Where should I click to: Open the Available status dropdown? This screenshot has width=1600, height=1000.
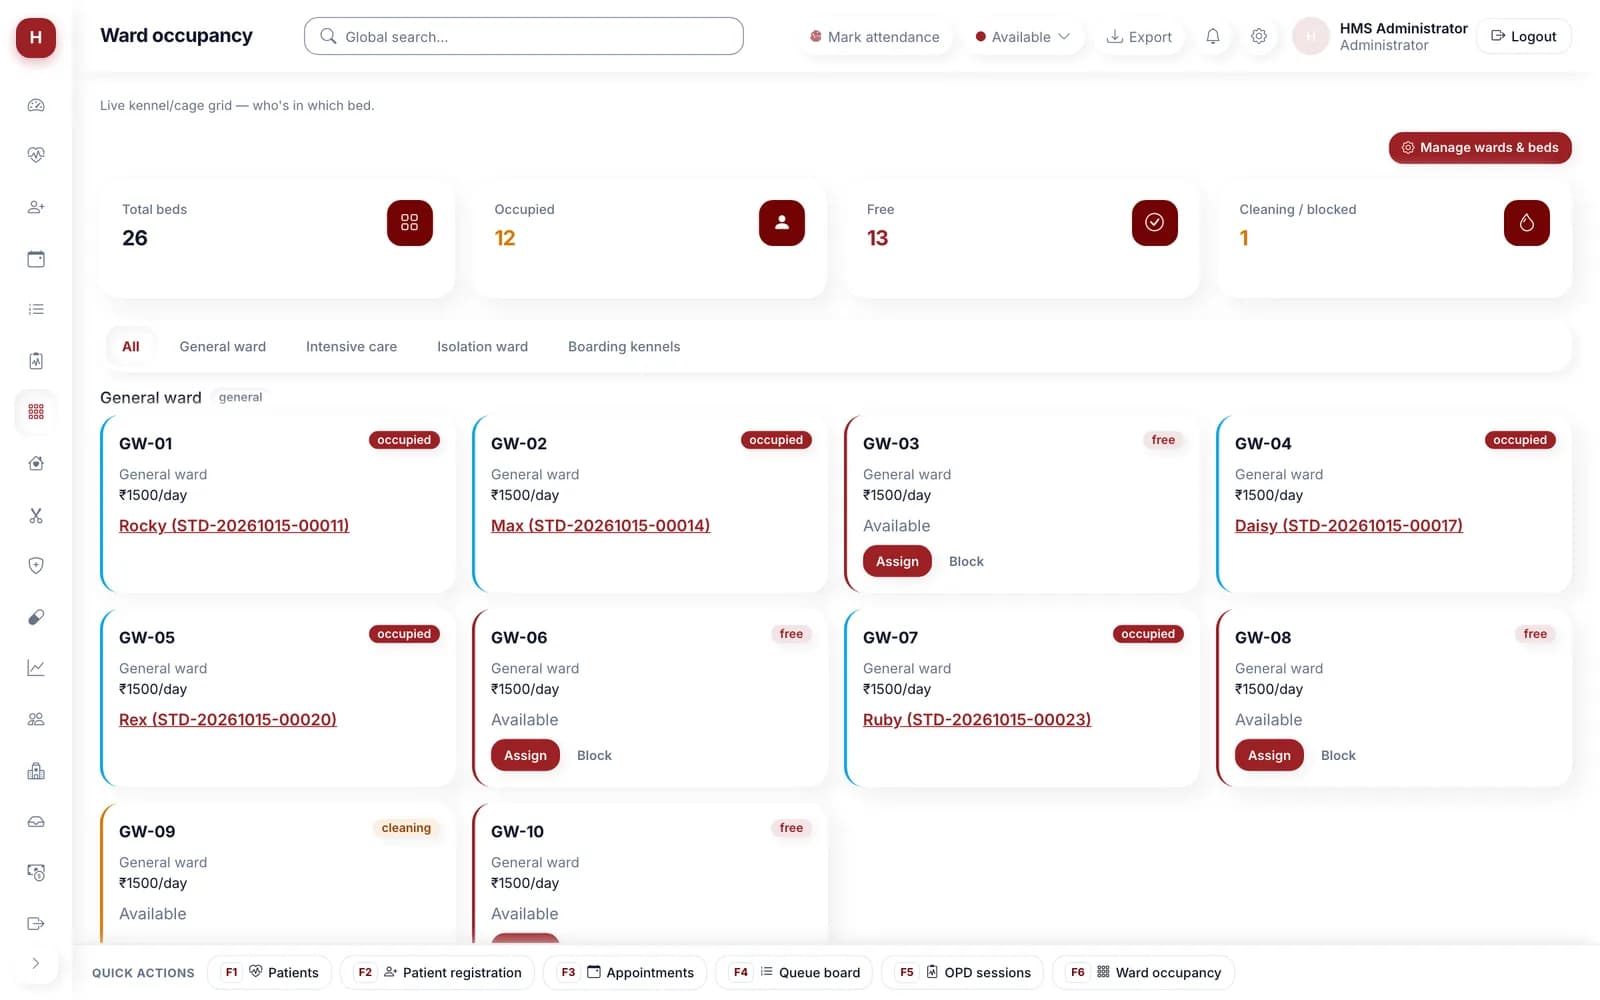1023,37
